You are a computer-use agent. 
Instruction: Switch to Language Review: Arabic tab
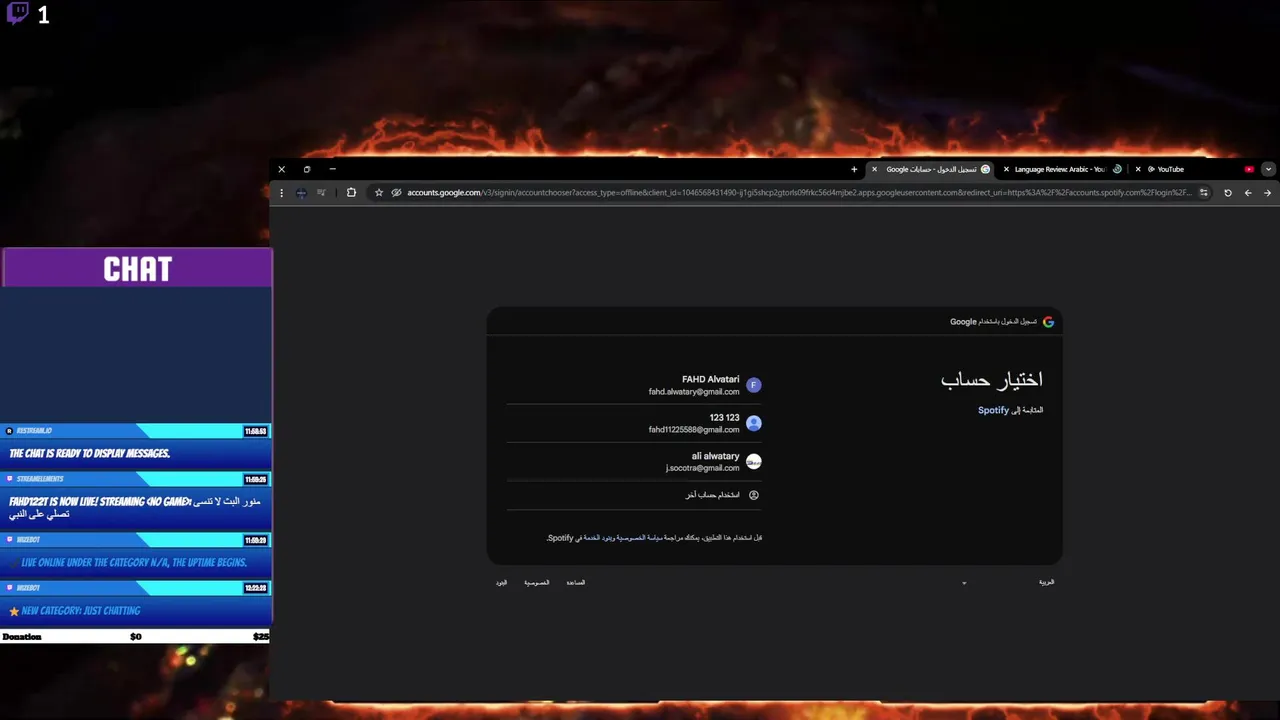[x=1062, y=169]
